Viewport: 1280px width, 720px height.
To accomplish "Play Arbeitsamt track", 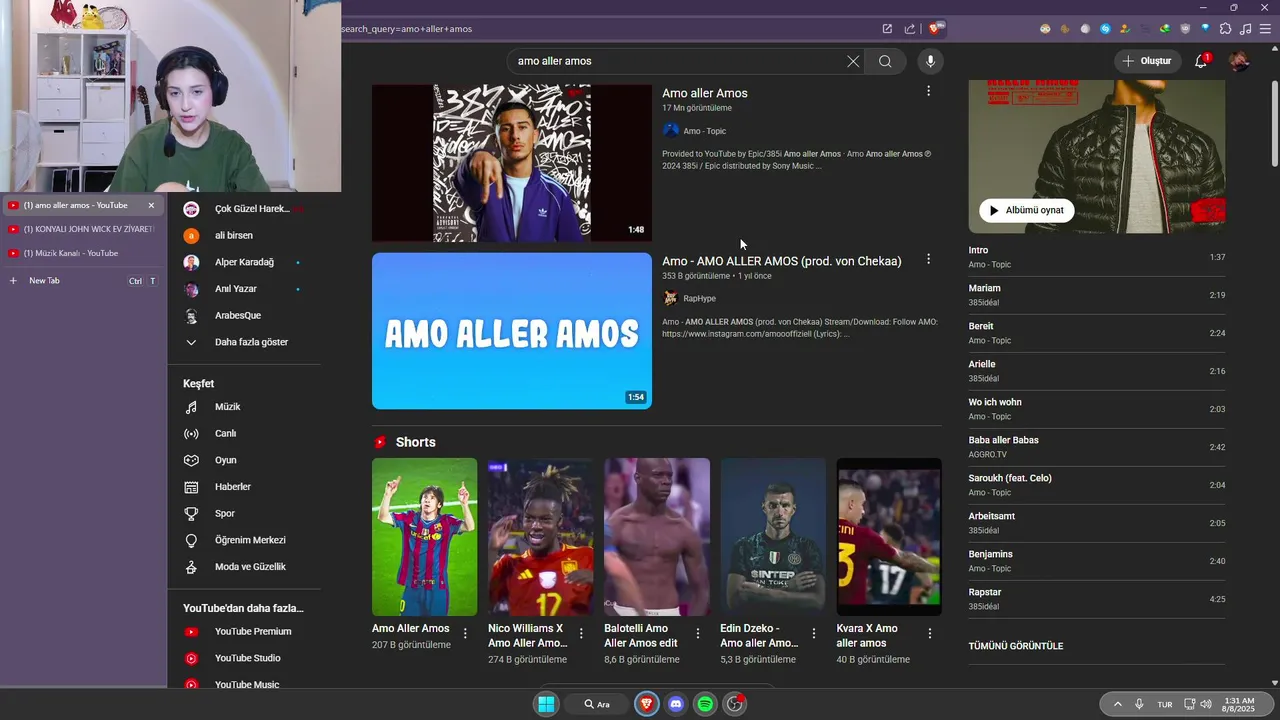I will click(x=1096, y=523).
